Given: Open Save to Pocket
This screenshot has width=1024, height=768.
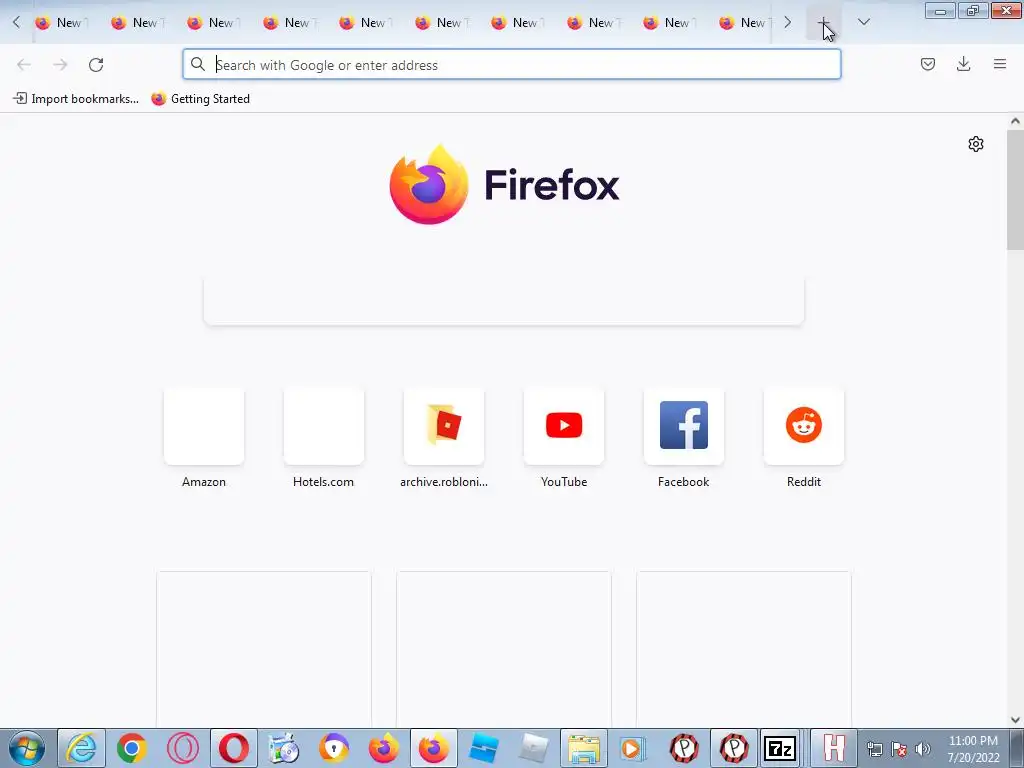Looking at the screenshot, I should click(x=927, y=64).
